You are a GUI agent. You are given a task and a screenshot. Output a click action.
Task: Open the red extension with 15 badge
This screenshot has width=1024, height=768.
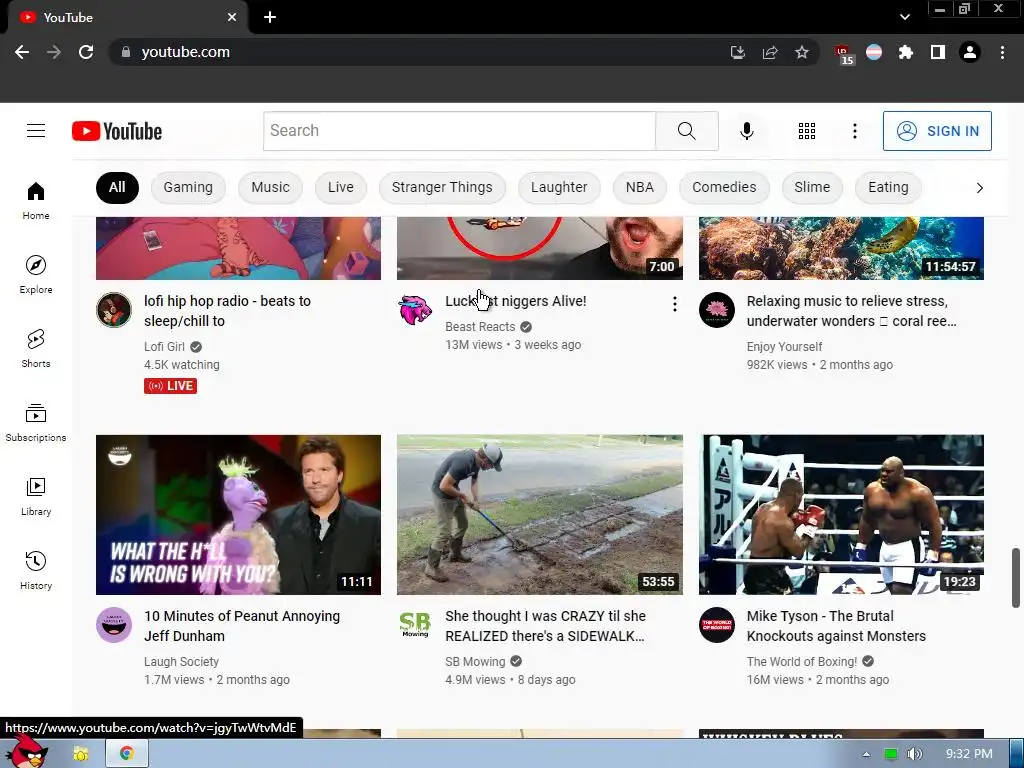[844, 54]
